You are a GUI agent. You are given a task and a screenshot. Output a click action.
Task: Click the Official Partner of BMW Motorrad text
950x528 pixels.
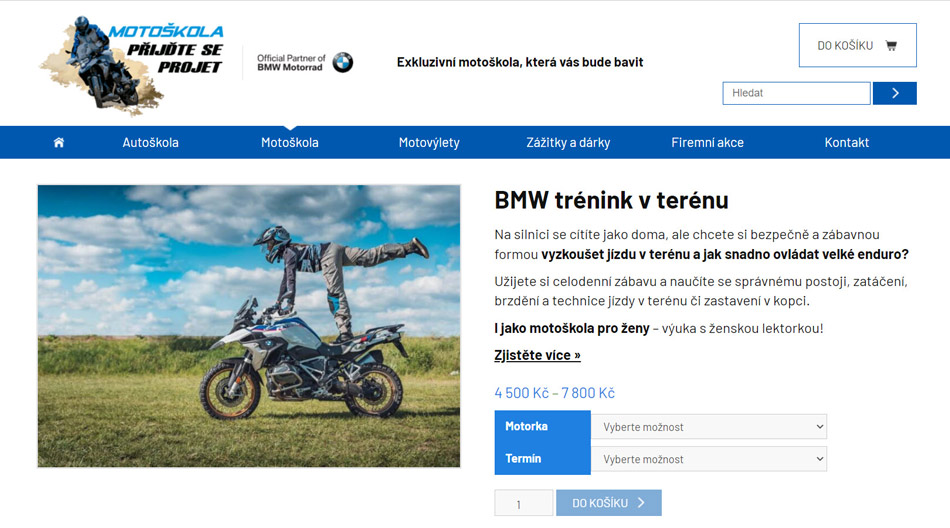coord(291,62)
